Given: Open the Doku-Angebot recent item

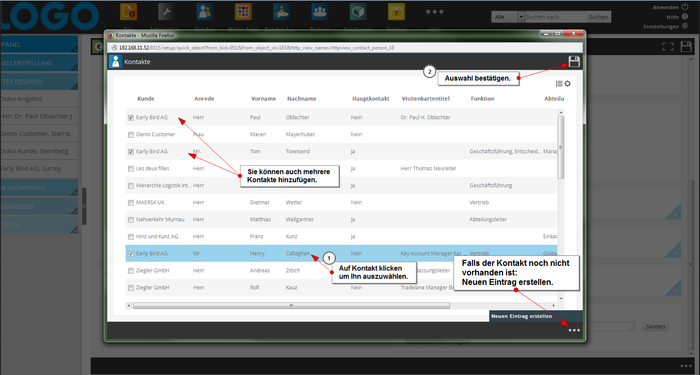Looking at the screenshot, I should tap(39, 99).
